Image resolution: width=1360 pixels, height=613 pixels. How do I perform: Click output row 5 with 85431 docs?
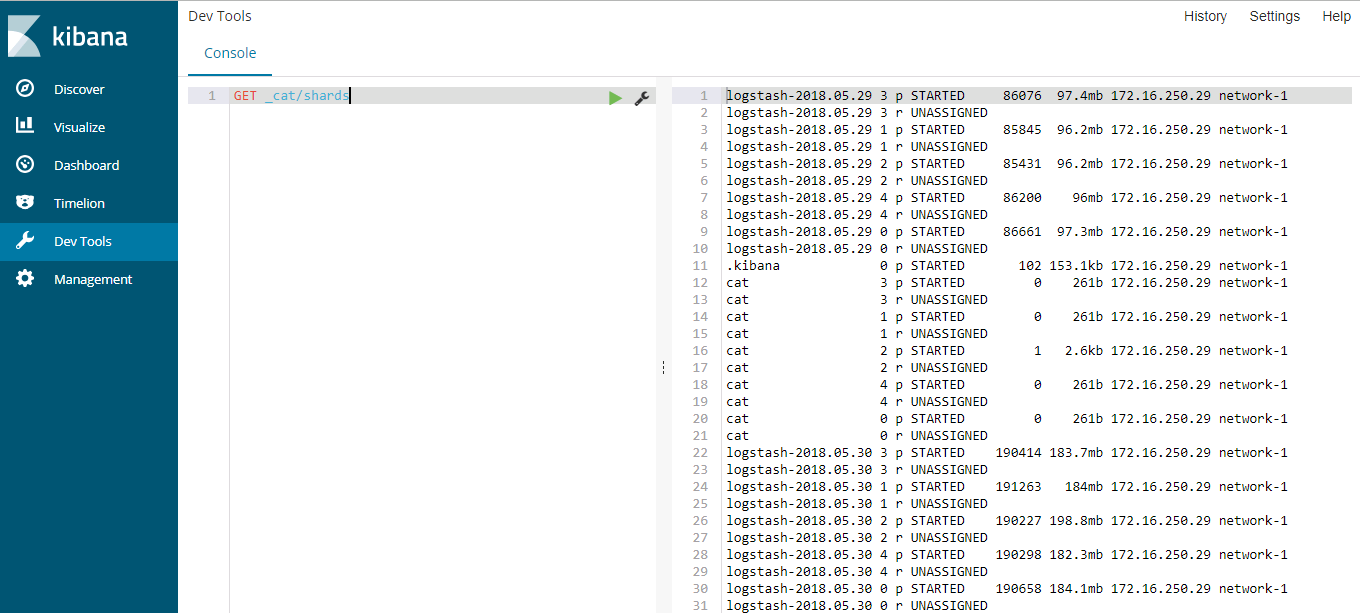pos(1007,163)
